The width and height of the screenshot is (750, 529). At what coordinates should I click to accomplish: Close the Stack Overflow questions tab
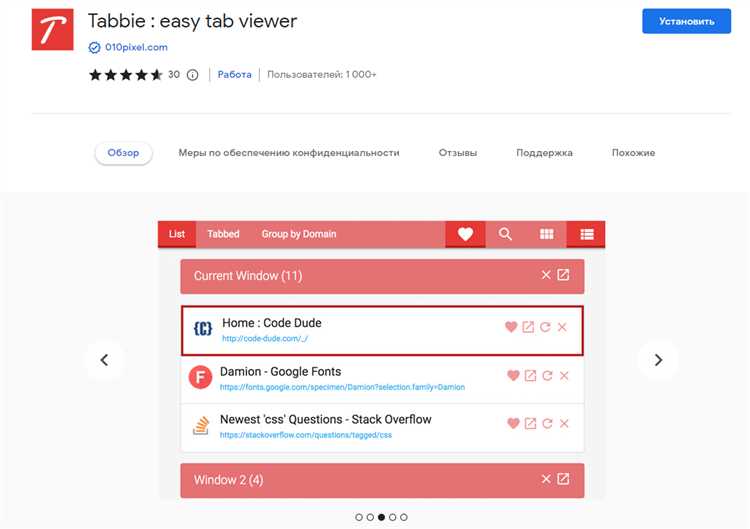564,423
